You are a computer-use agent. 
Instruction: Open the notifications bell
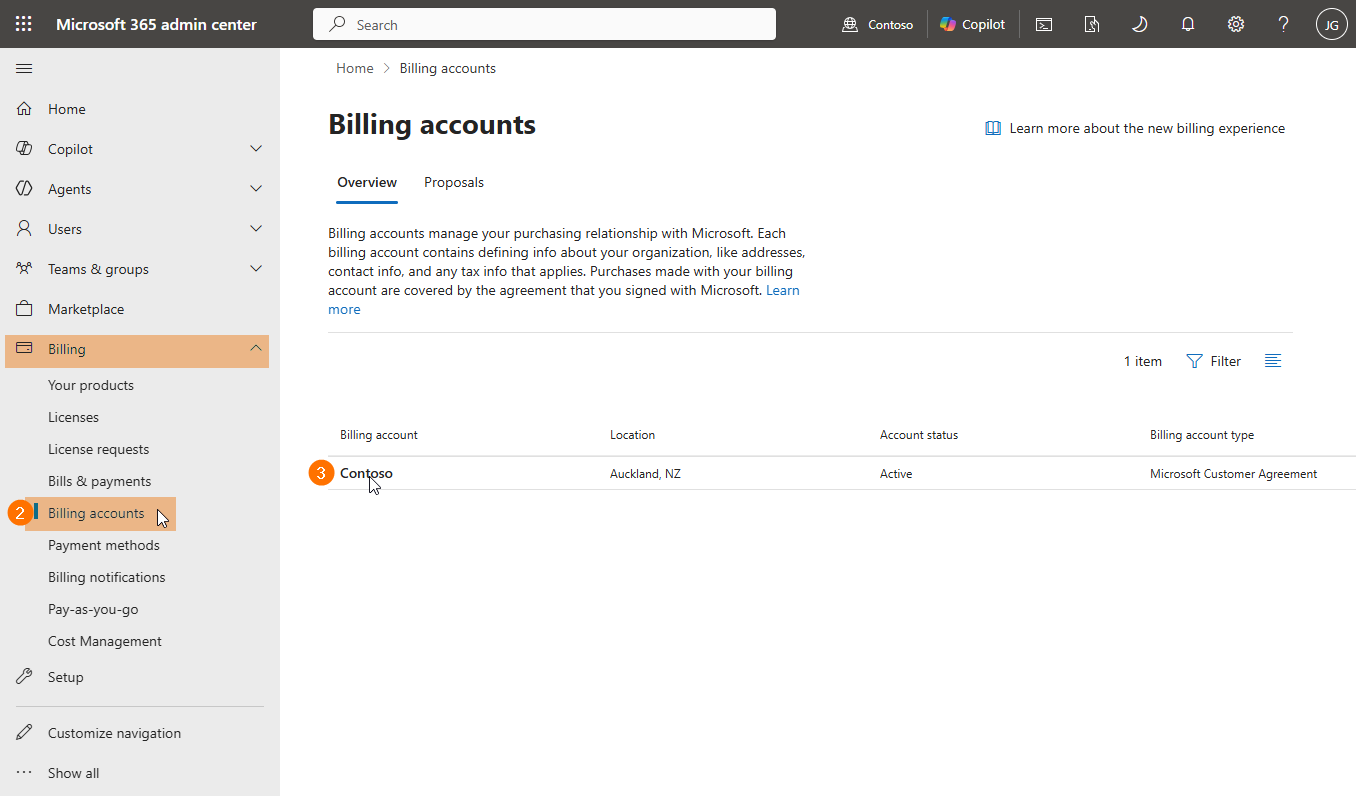1188,24
